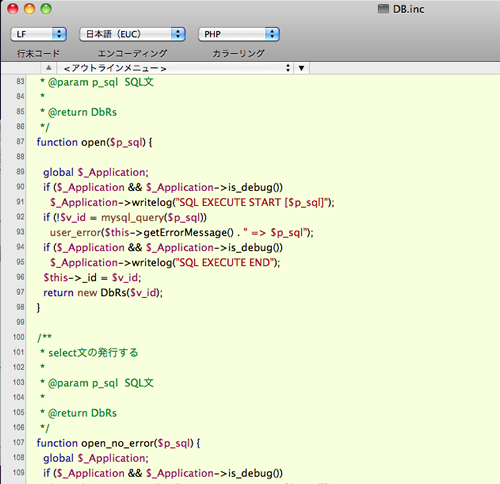Screen dimensions: 500x484
Task: Click 'user_error($this->getErrorMessage()' on line 93
Action: click(142, 233)
